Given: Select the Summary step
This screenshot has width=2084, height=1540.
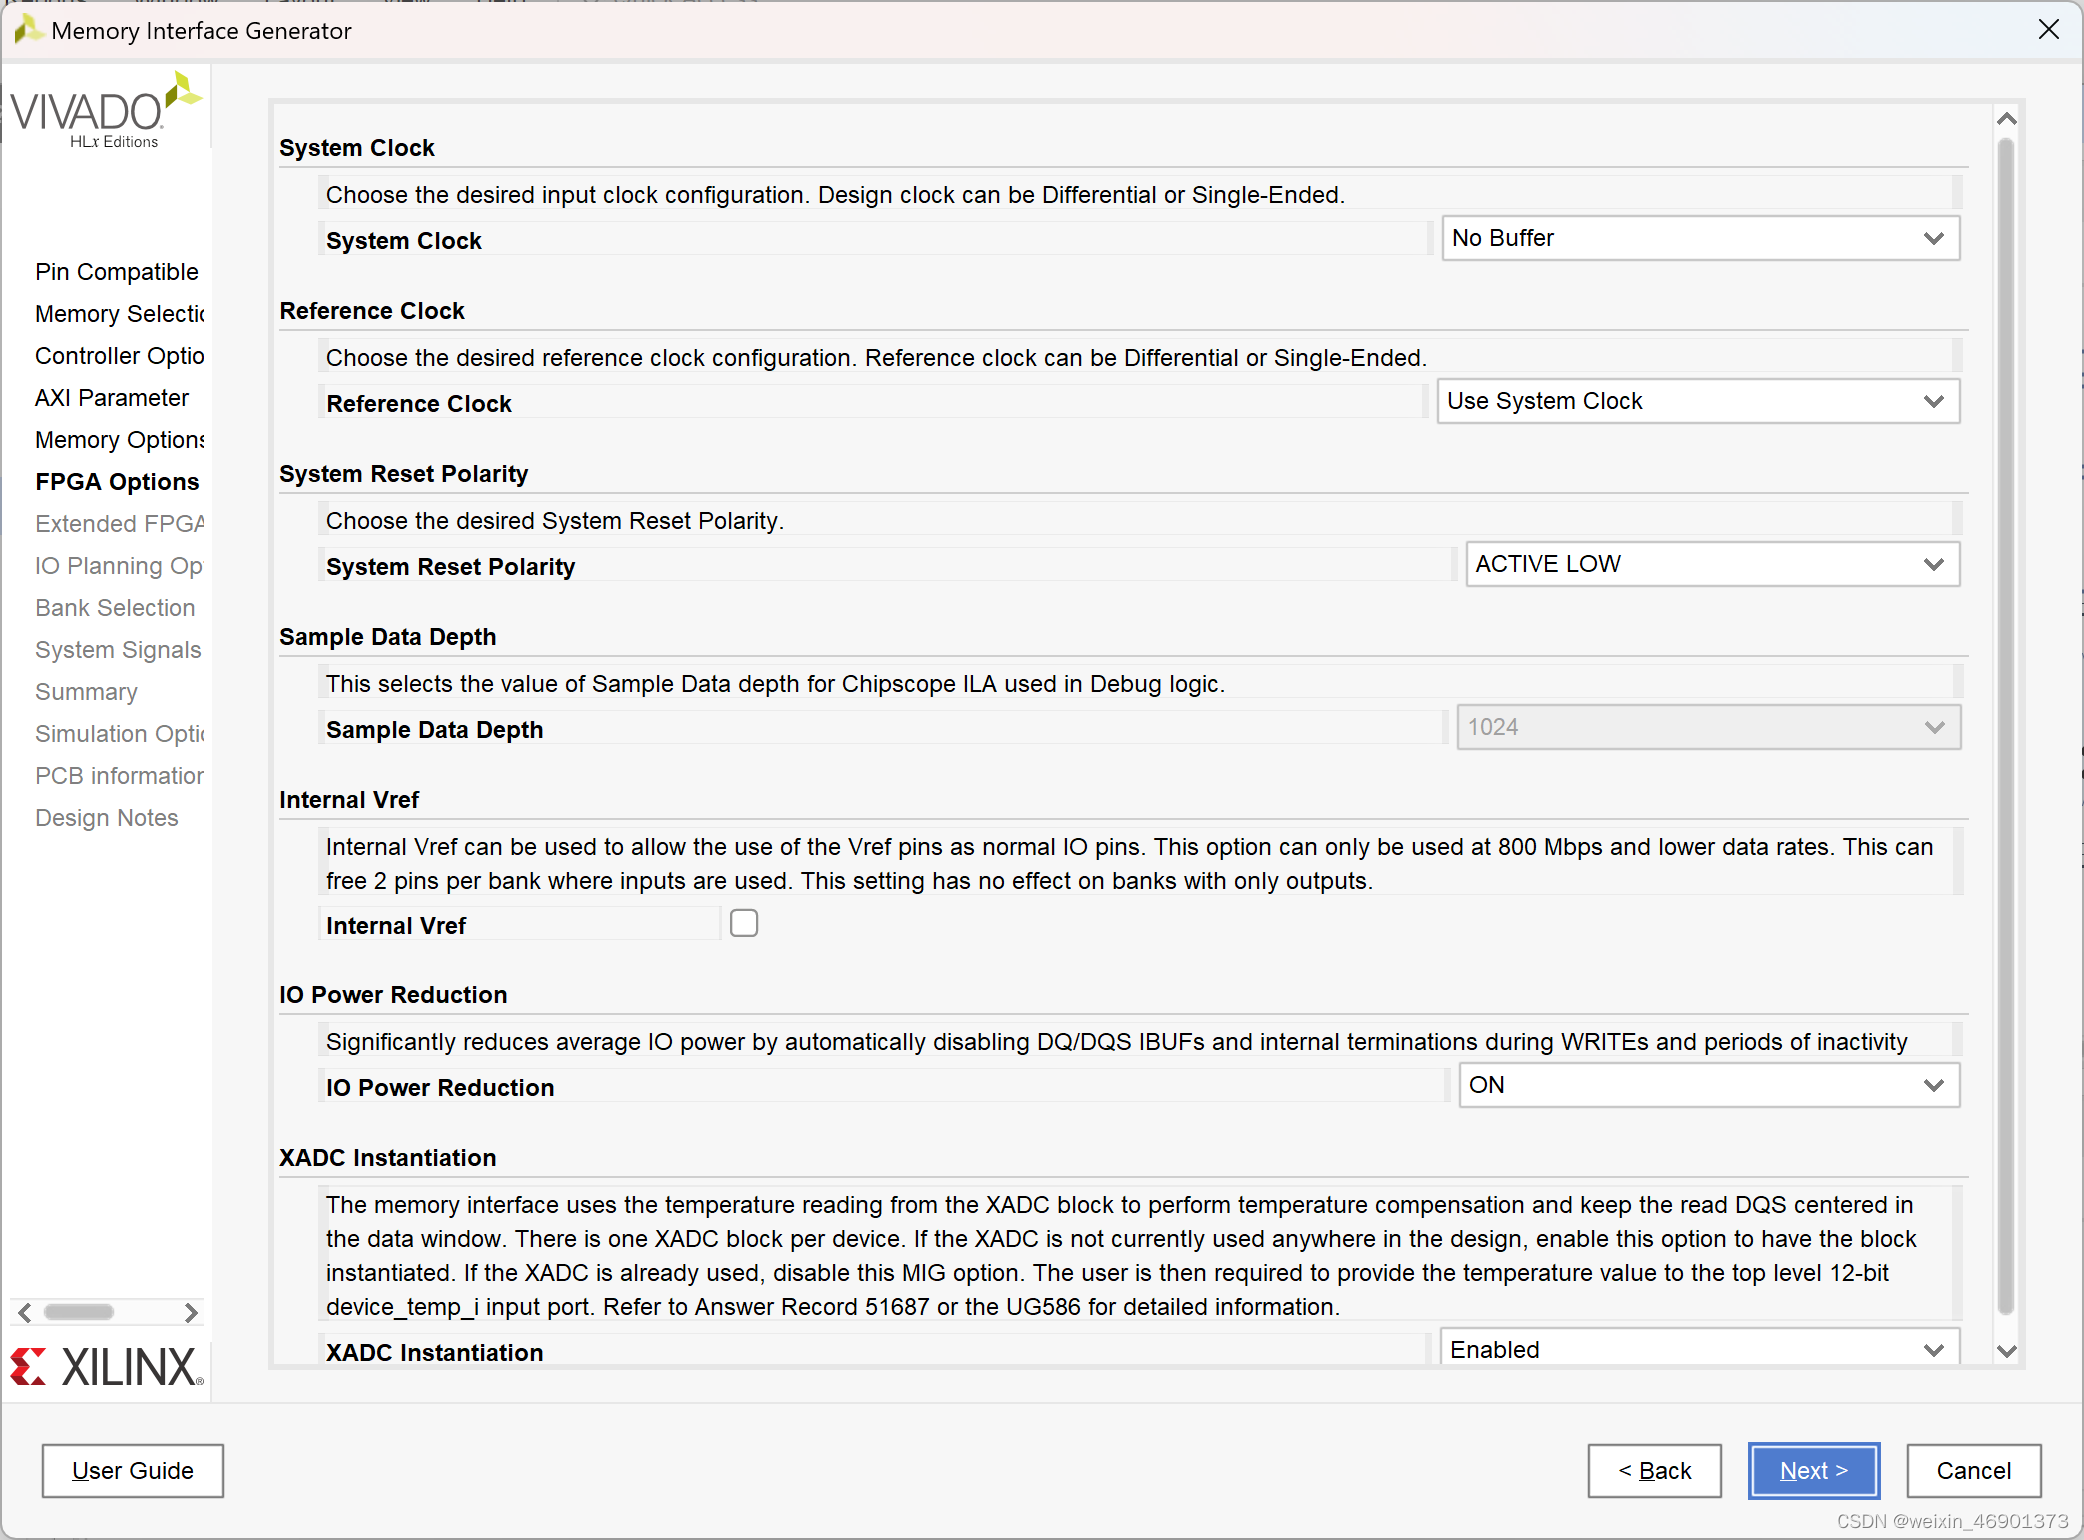Looking at the screenshot, I should pos(86,692).
